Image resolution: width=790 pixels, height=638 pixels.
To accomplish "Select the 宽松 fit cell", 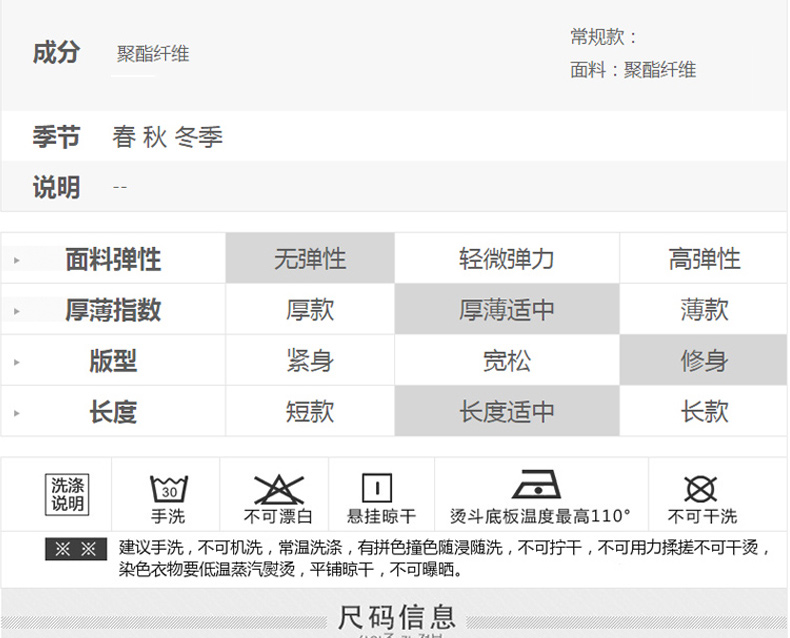I will [x=507, y=360].
